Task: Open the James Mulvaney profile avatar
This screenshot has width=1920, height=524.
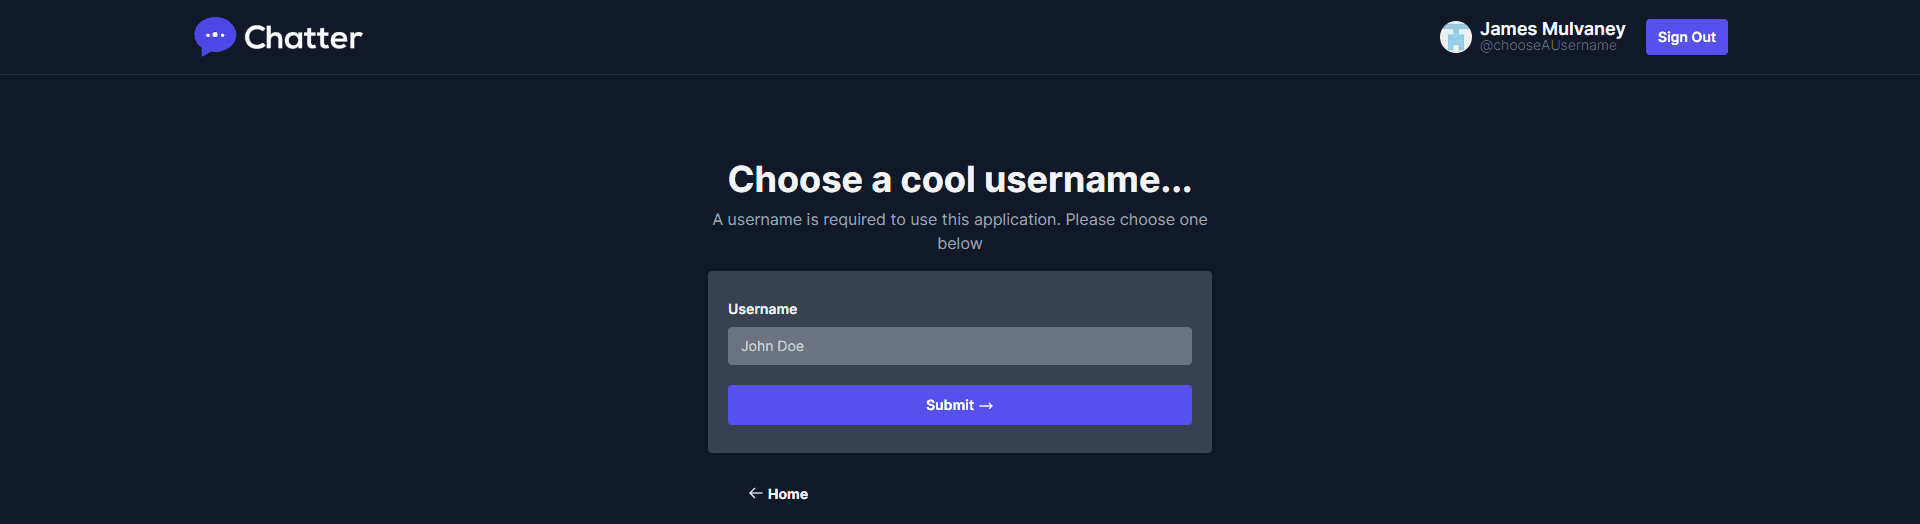Action: point(1455,37)
